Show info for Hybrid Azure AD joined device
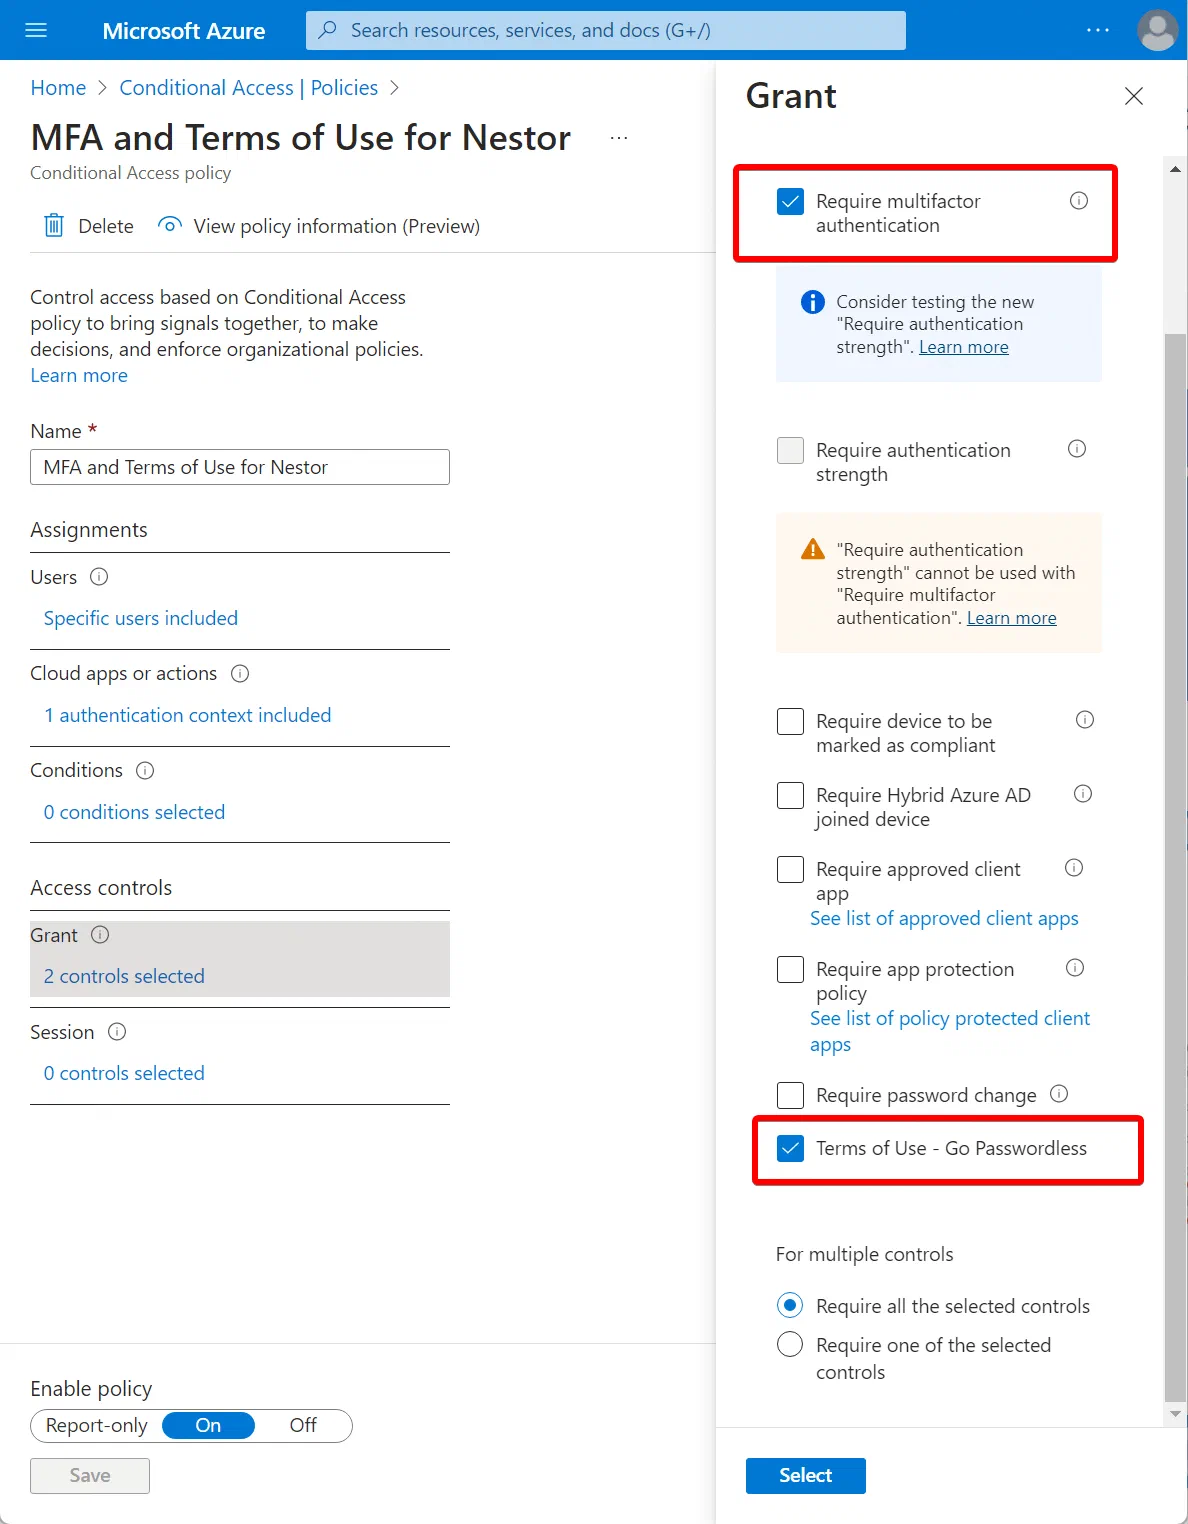 (1083, 794)
